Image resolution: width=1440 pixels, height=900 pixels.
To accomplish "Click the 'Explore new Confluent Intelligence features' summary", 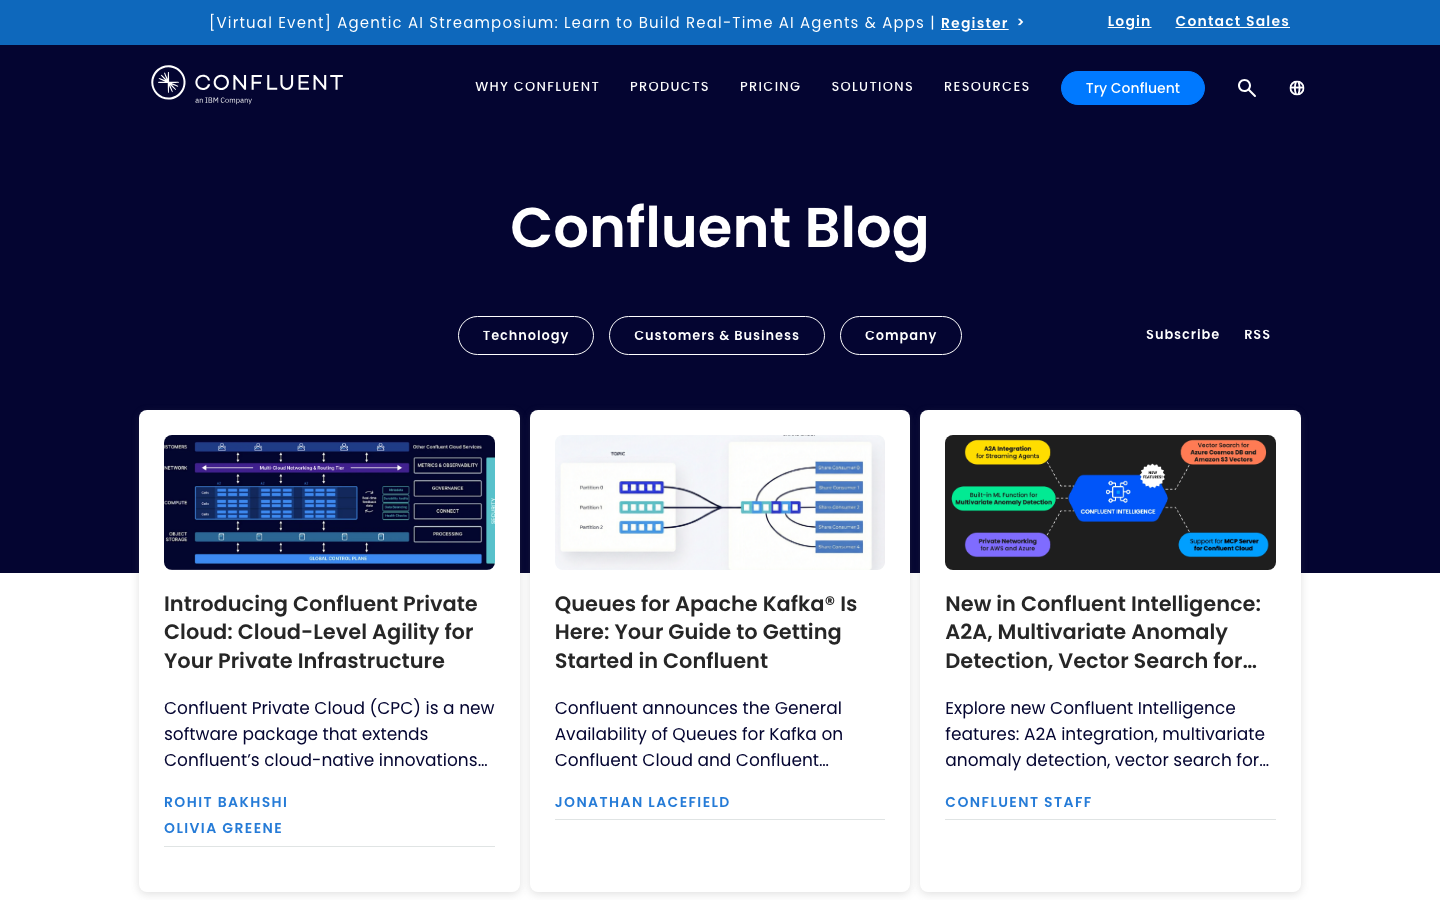I will coord(1107,734).
